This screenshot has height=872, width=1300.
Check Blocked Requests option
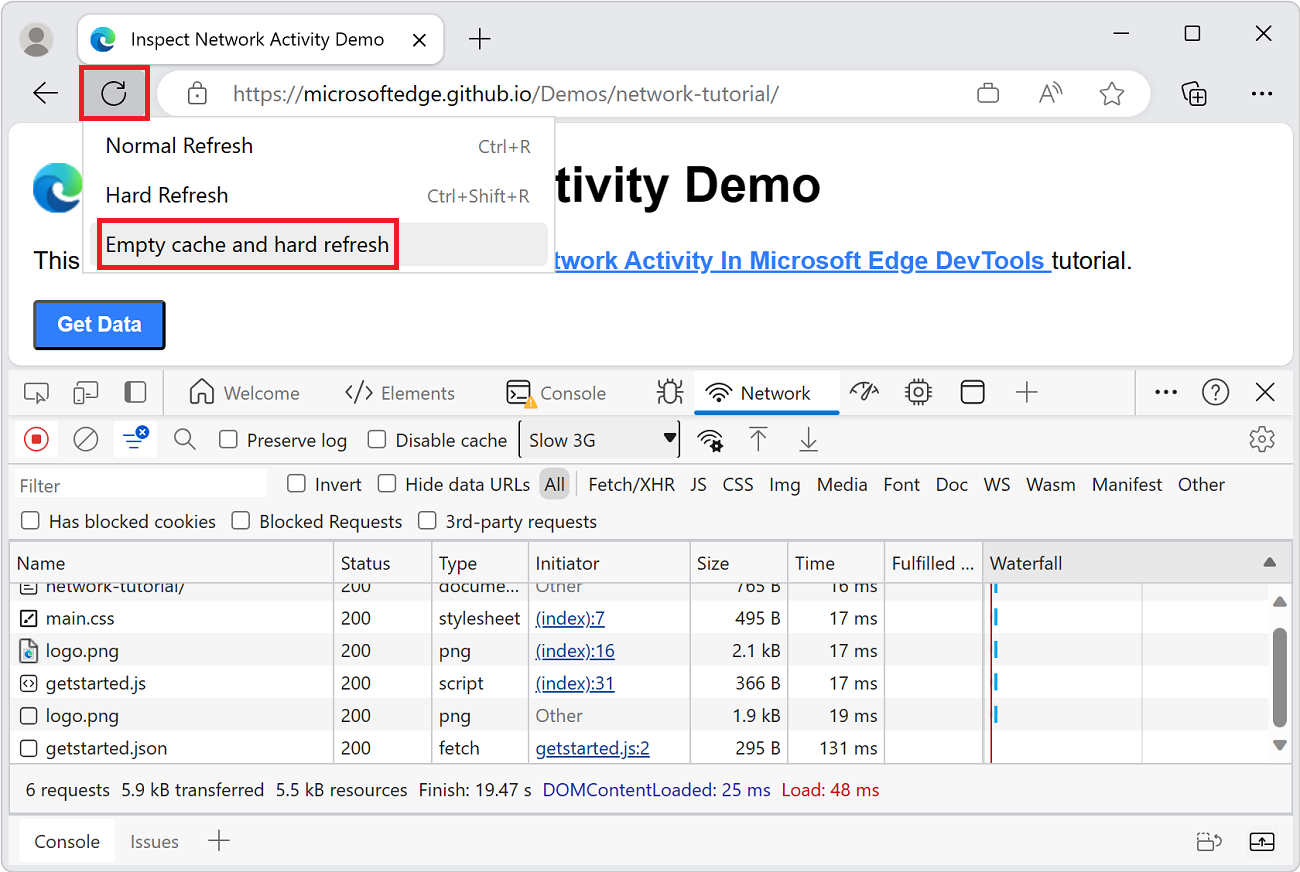click(241, 521)
